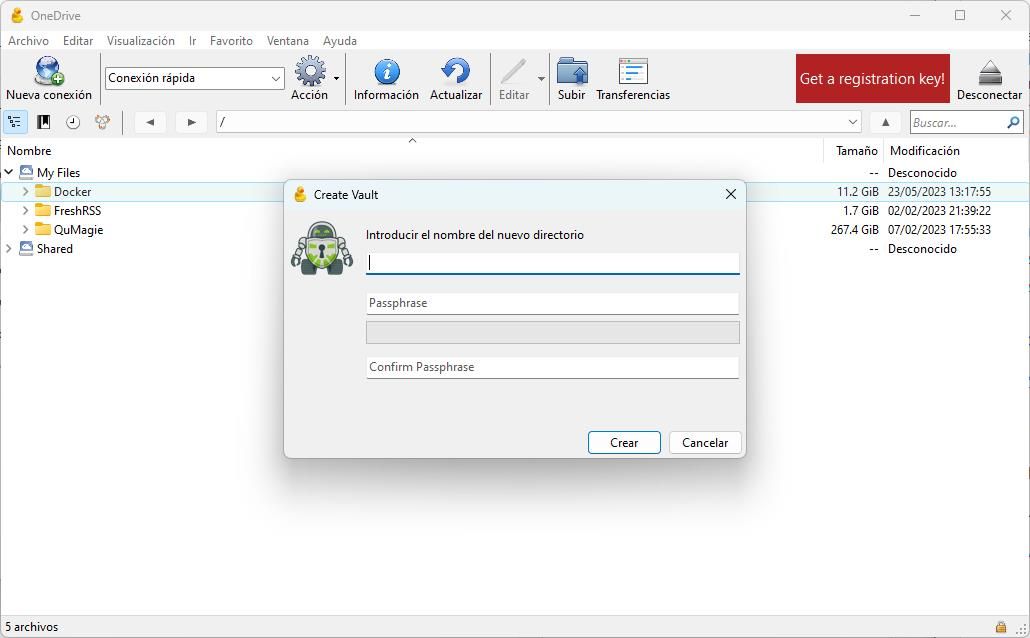This screenshot has width=1030, height=638.
Task: Click the 5 archivos status text
Action: click(x=32, y=627)
